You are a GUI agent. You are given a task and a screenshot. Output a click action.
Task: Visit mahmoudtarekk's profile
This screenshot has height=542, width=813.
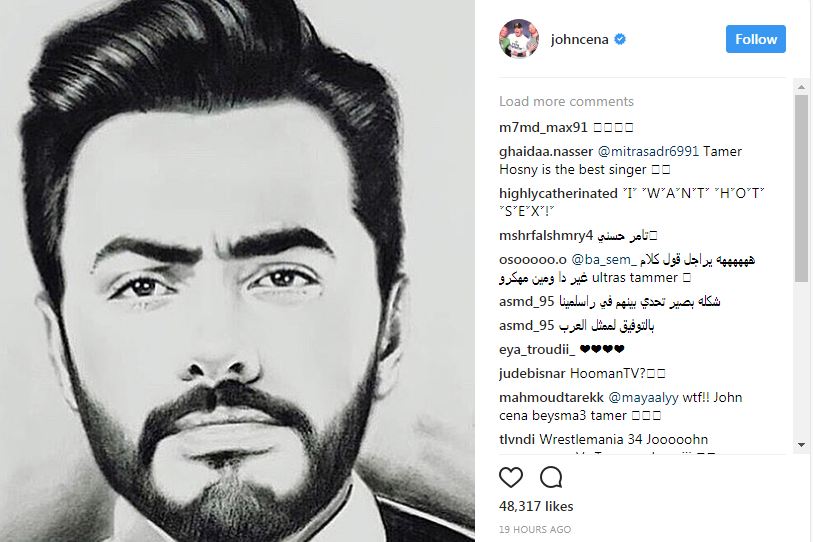[x=551, y=398]
